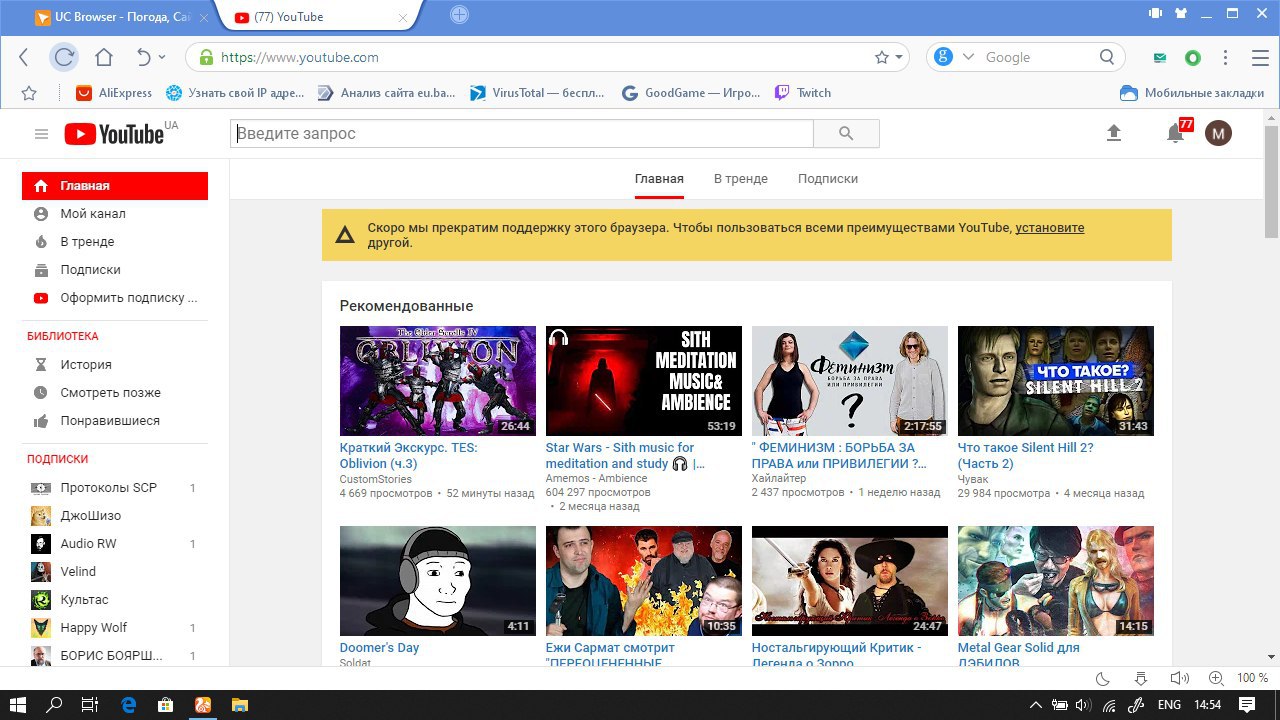Viewport: 1280px width, 720px height.
Task: Toggle night mode moon icon
Action: [x=1103, y=678]
